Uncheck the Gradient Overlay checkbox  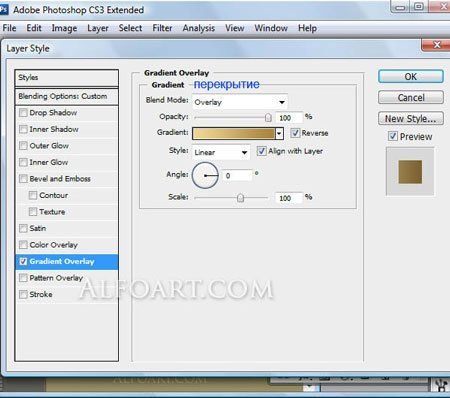click(x=23, y=261)
